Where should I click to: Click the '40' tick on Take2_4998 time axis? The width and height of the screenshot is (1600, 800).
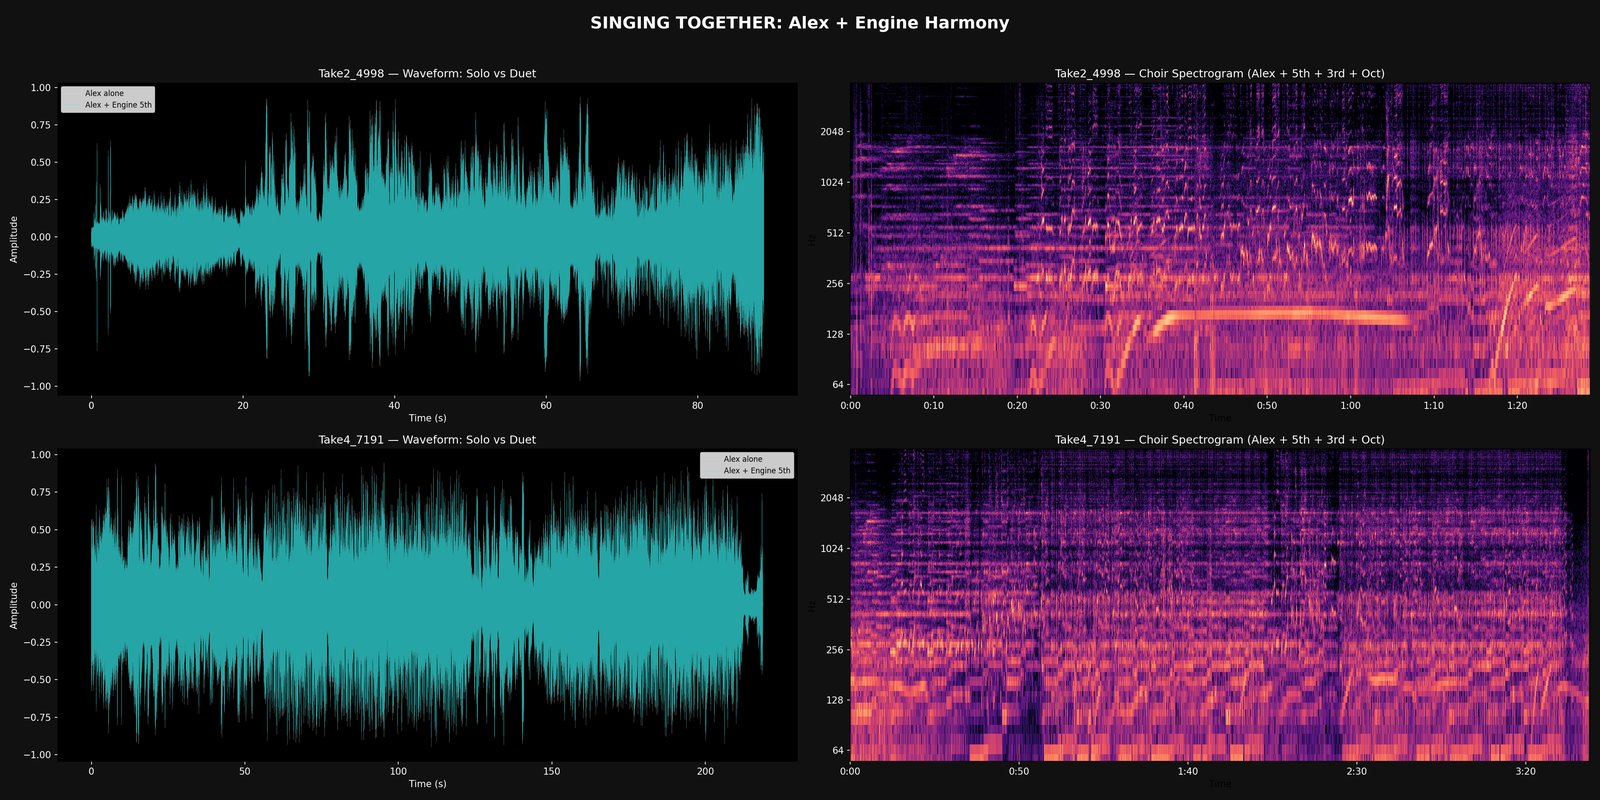point(394,405)
